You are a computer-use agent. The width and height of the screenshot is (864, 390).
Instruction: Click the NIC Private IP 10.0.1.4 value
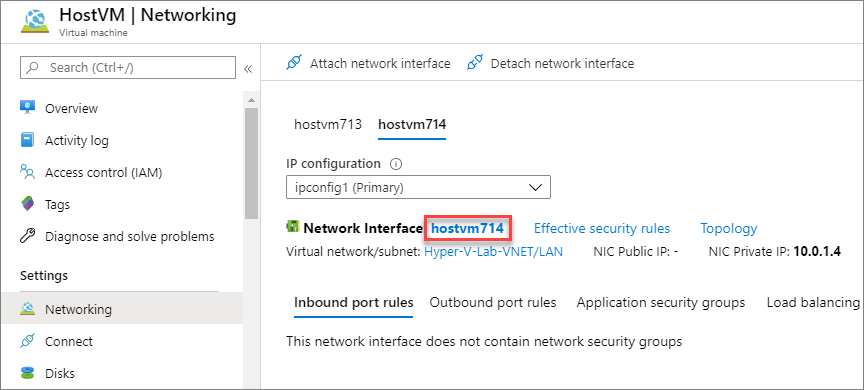pyautogui.click(x=817, y=252)
